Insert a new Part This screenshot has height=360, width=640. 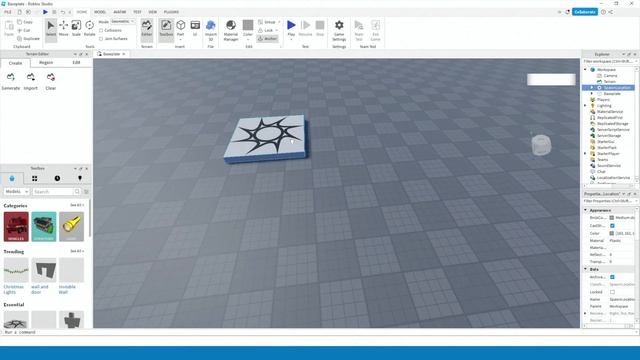click(x=180, y=29)
